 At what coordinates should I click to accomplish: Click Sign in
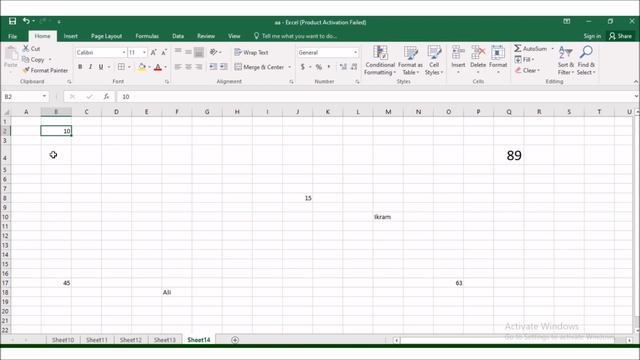point(592,36)
